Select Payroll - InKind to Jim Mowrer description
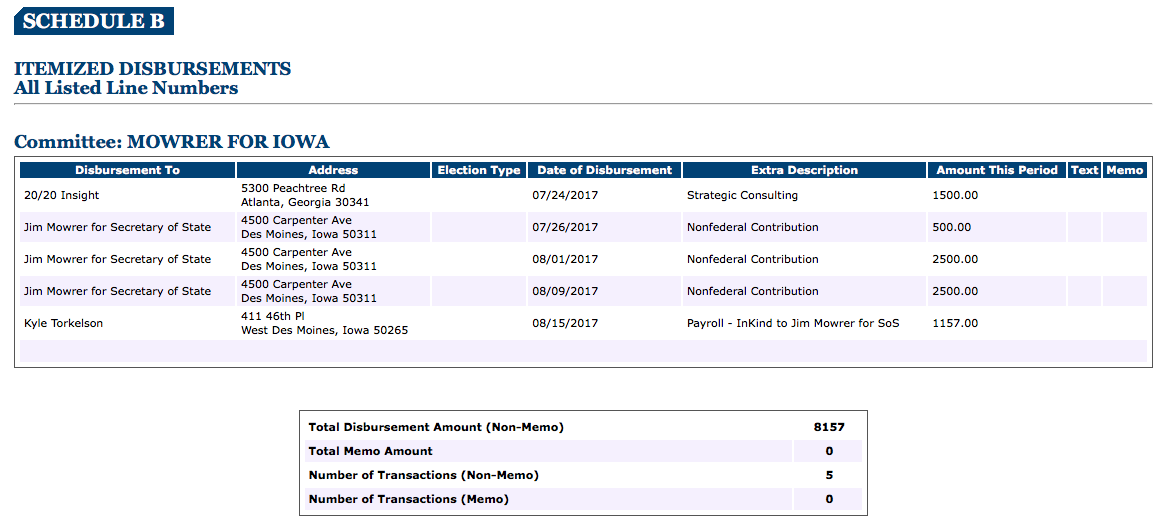 (794, 323)
